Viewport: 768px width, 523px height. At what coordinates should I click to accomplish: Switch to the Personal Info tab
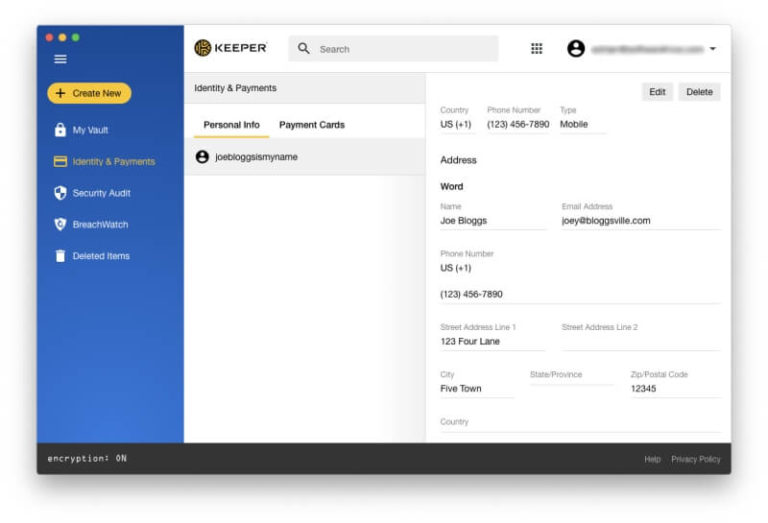232,125
